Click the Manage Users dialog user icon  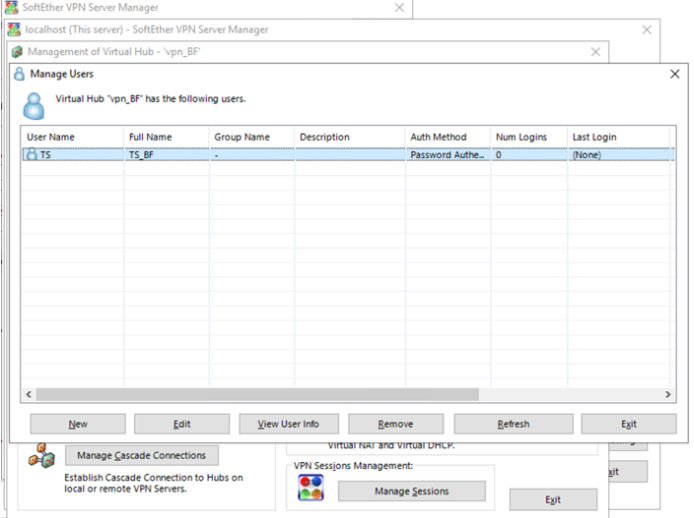point(35,104)
